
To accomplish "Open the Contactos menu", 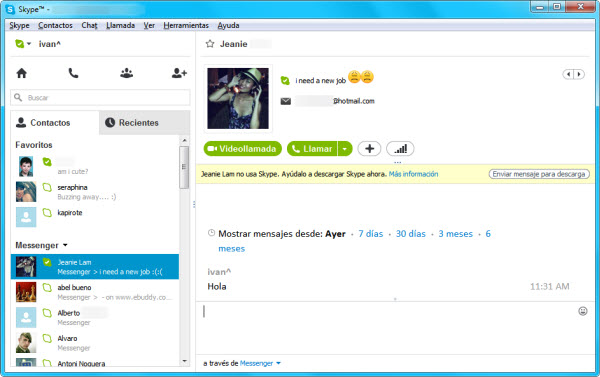I will tap(55, 25).
